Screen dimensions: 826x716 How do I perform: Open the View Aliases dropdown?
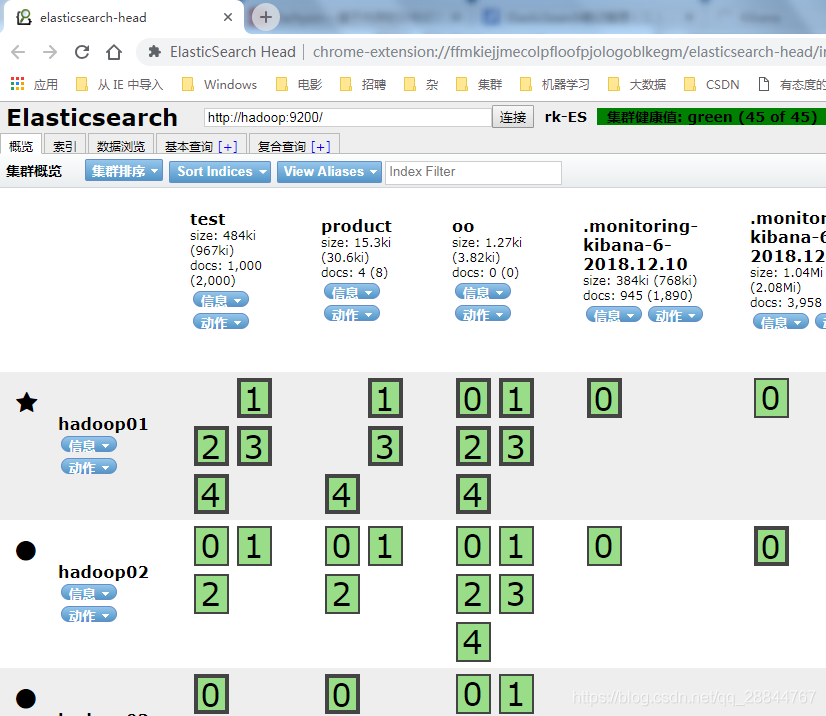coord(329,172)
